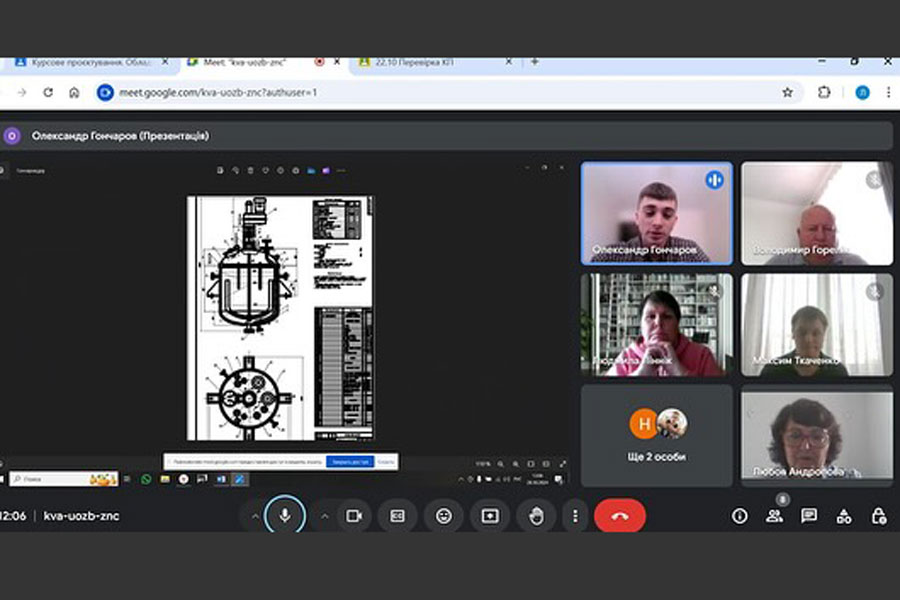The width and height of the screenshot is (900, 600).
Task: Show the participants list
Action: pyautogui.click(x=774, y=516)
